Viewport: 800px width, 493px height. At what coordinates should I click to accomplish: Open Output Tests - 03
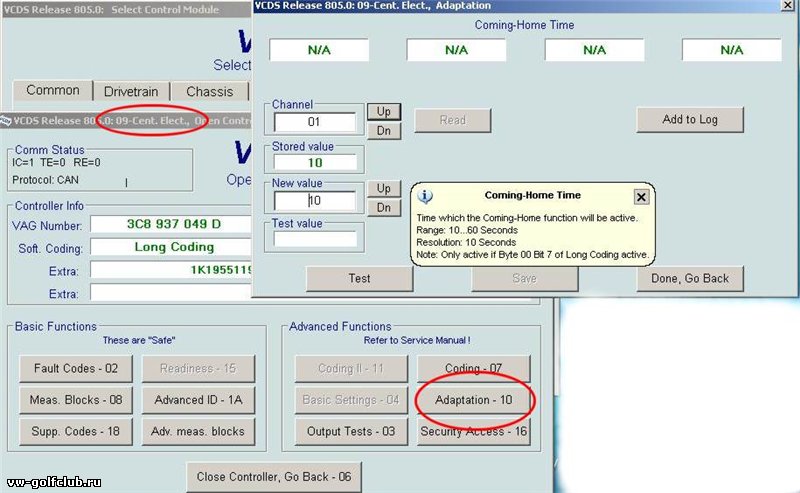tap(351, 432)
